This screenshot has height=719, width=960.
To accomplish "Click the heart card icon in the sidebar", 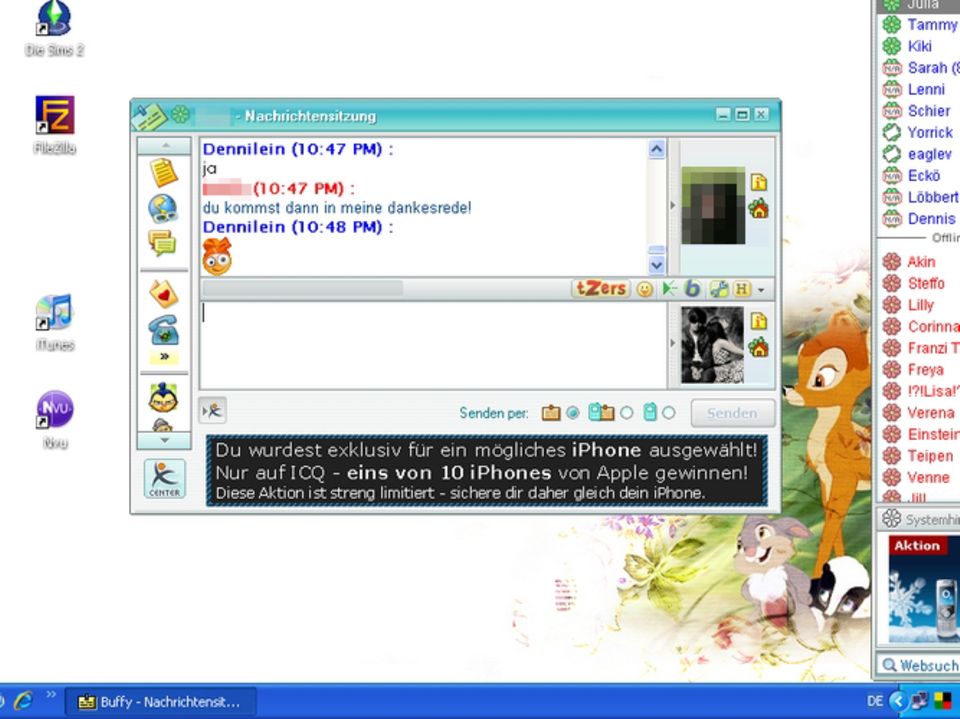I will [163, 293].
